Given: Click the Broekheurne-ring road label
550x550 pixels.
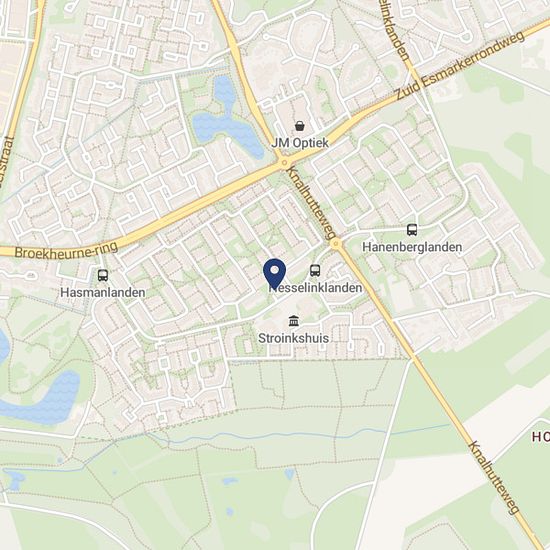Looking at the screenshot, I should pos(67,250).
